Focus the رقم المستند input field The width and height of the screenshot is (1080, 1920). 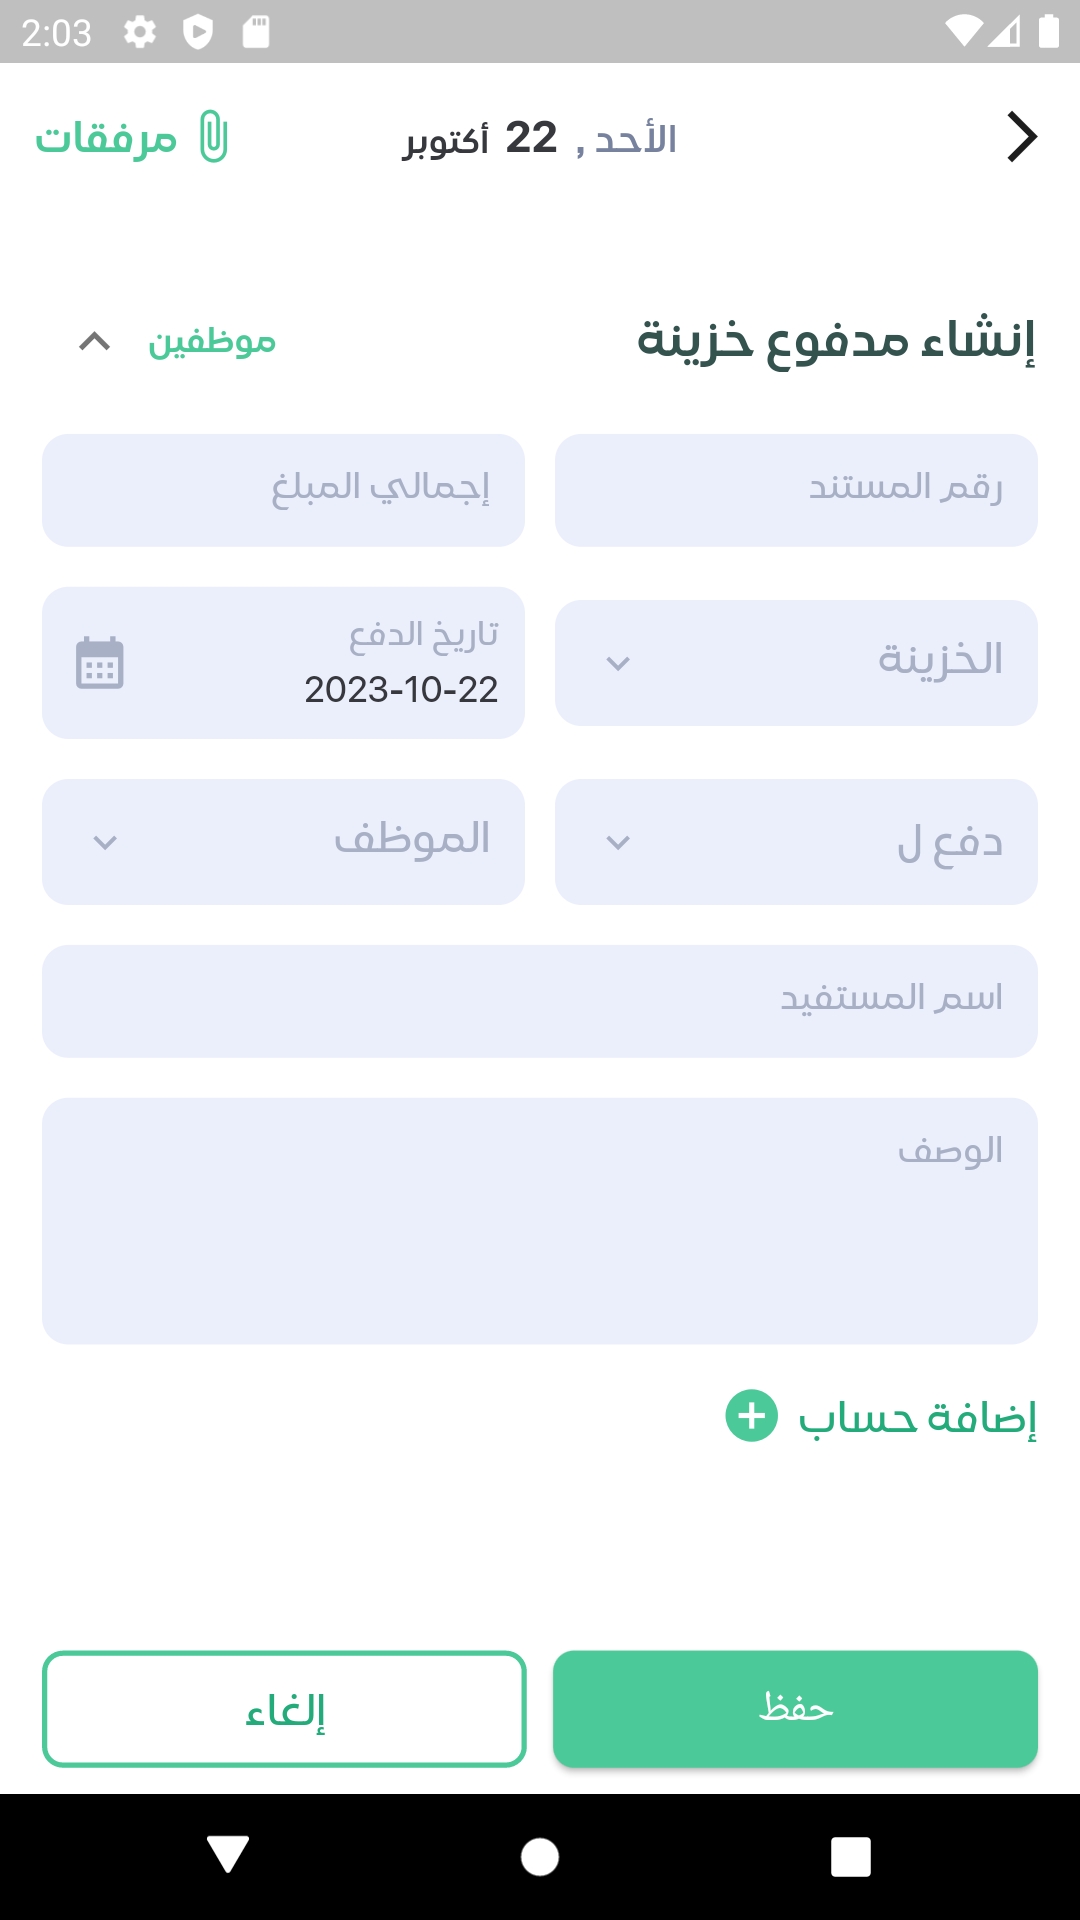[796, 490]
